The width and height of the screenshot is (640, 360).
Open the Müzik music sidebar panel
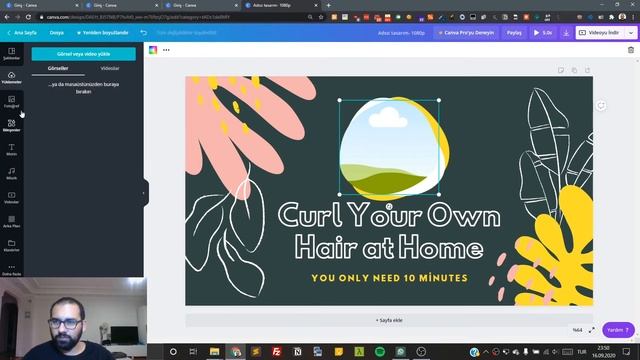[11, 173]
